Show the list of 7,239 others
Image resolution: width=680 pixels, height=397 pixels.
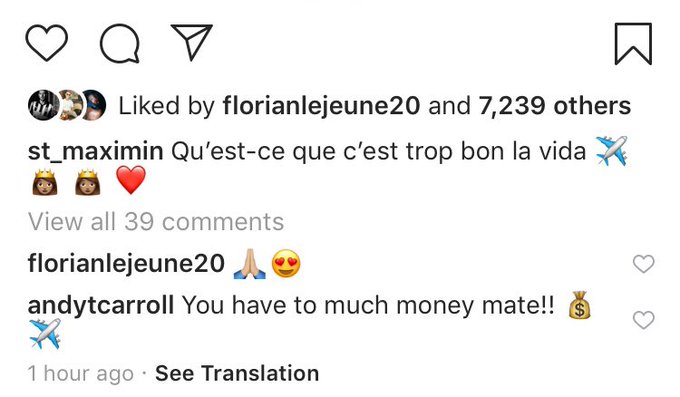point(554,106)
